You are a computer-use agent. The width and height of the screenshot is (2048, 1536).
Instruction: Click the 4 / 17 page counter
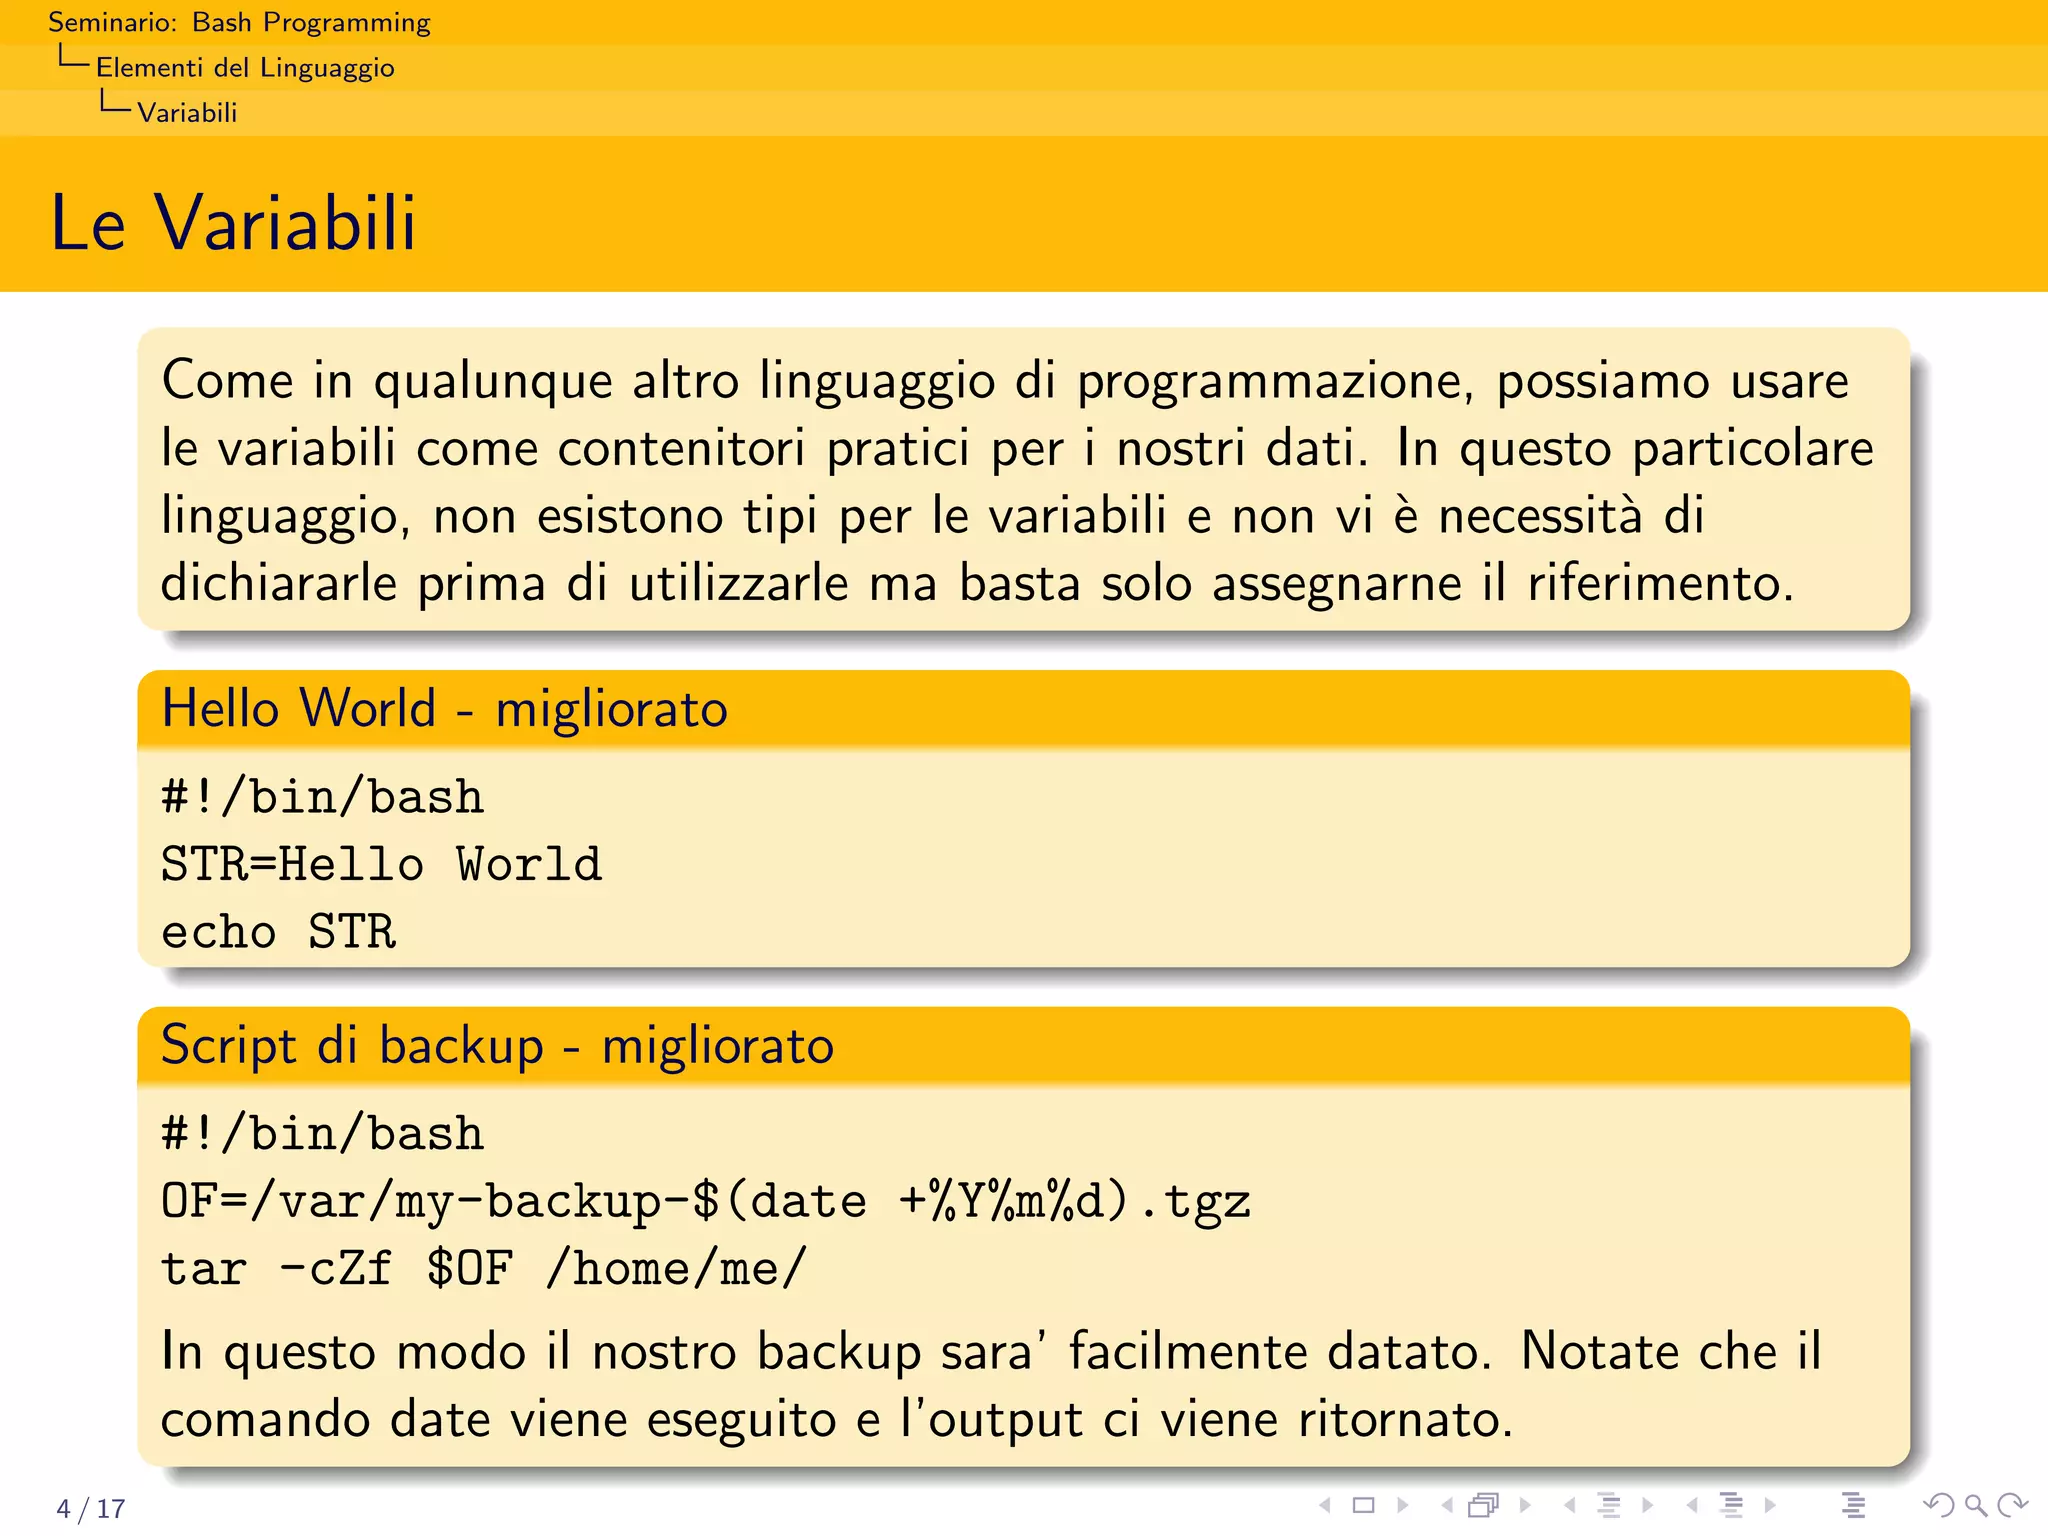point(91,1508)
